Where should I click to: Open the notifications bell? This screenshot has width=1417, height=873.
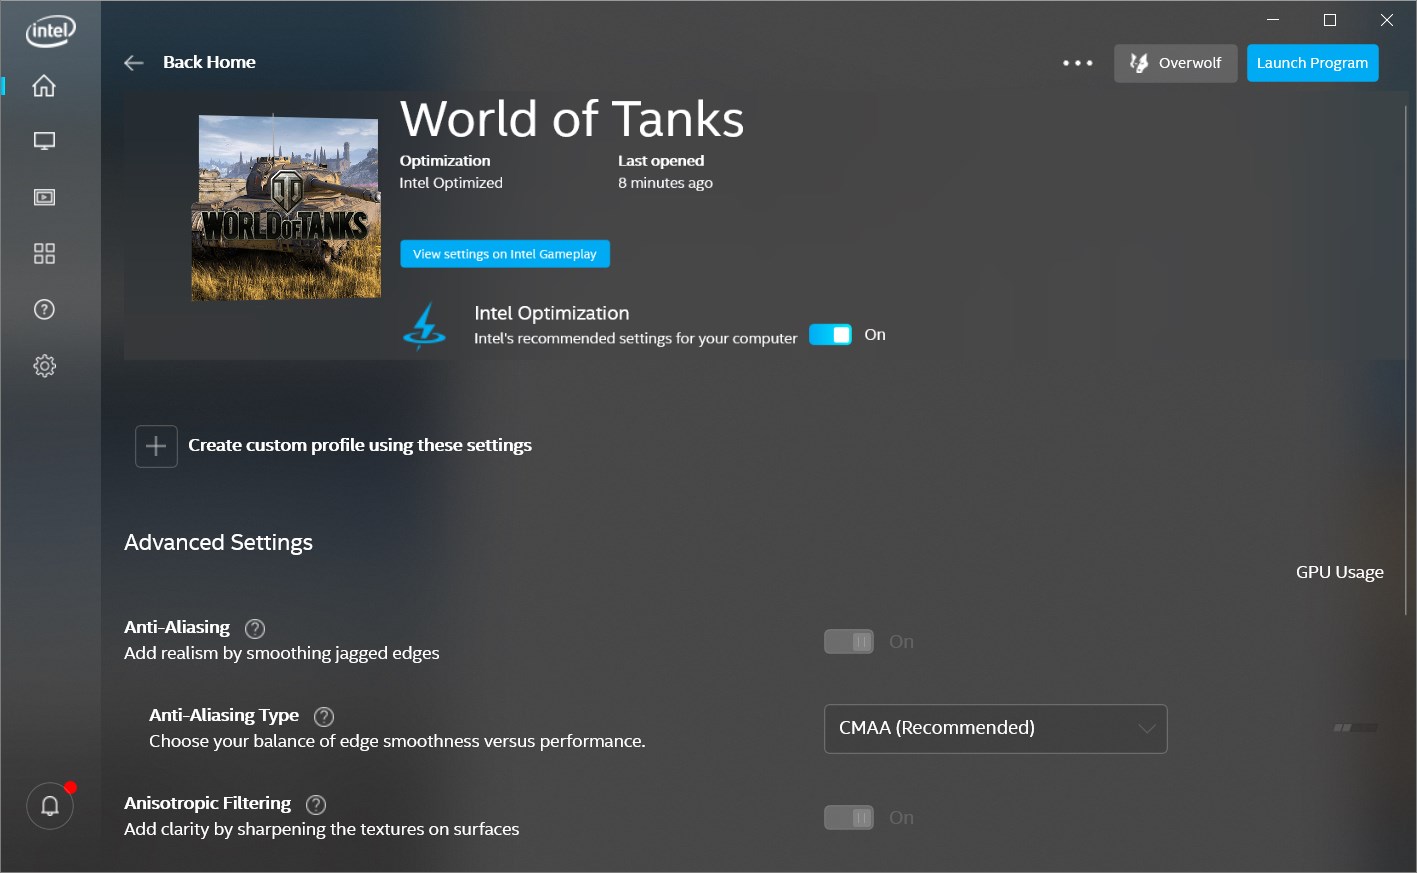click(x=50, y=806)
